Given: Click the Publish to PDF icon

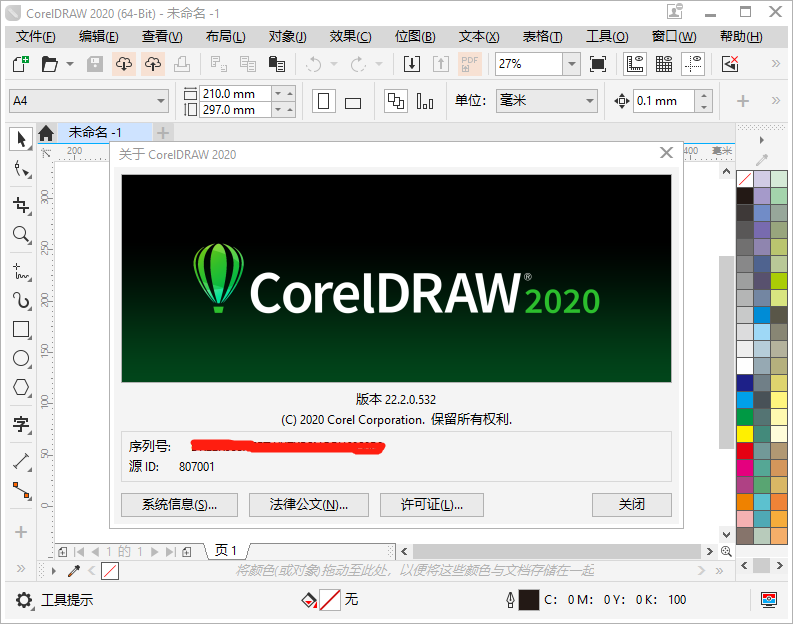Looking at the screenshot, I should [x=470, y=64].
